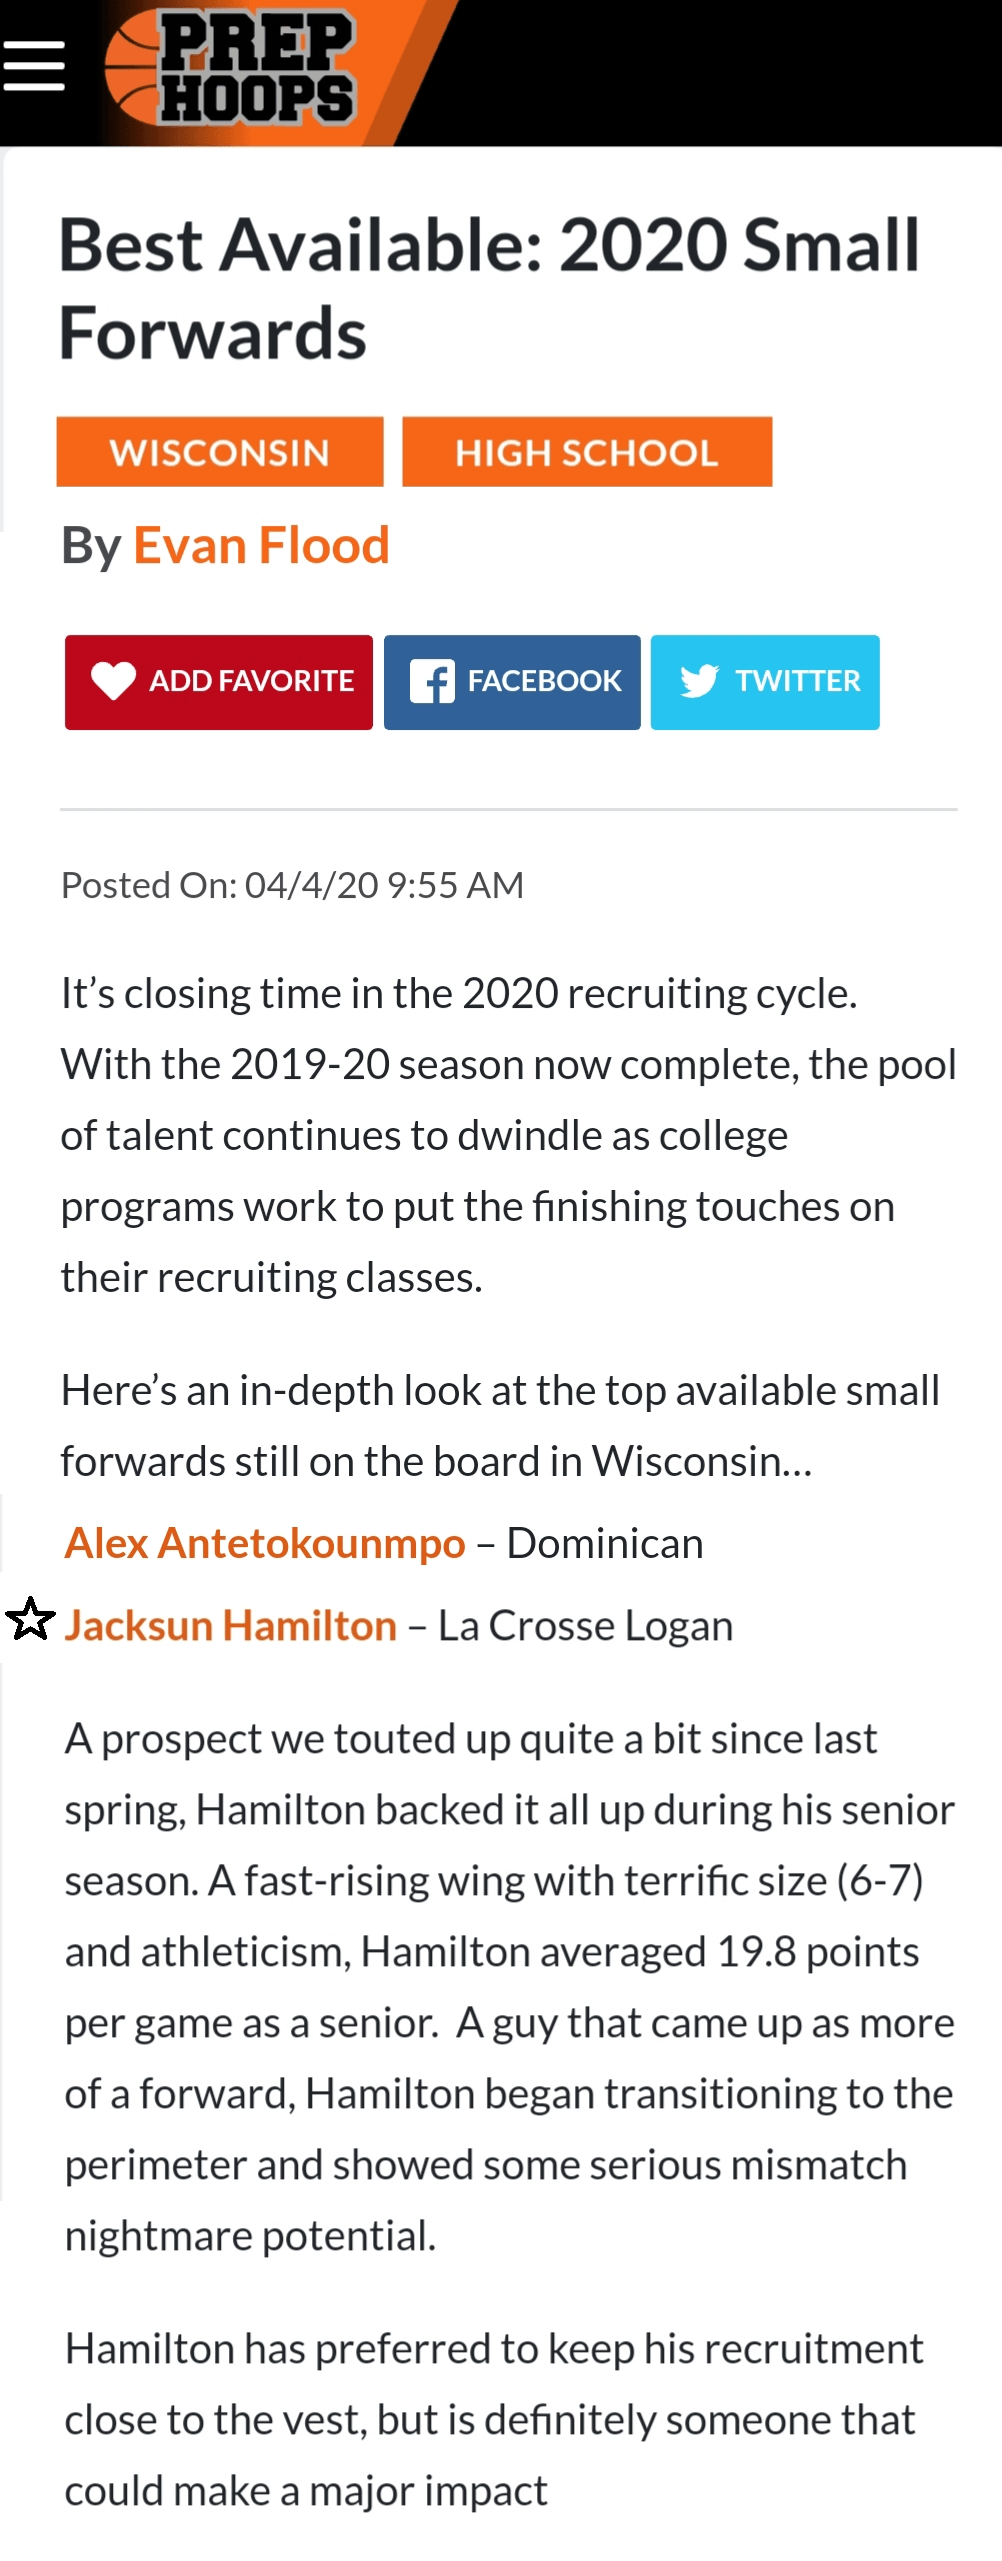Share the article via Twitter text

(797, 681)
